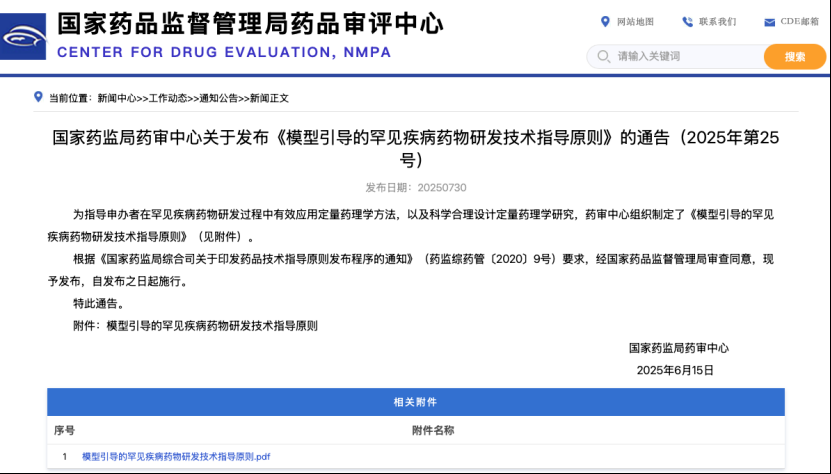Click the contact us phone icon
831x474 pixels.
tap(687, 21)
